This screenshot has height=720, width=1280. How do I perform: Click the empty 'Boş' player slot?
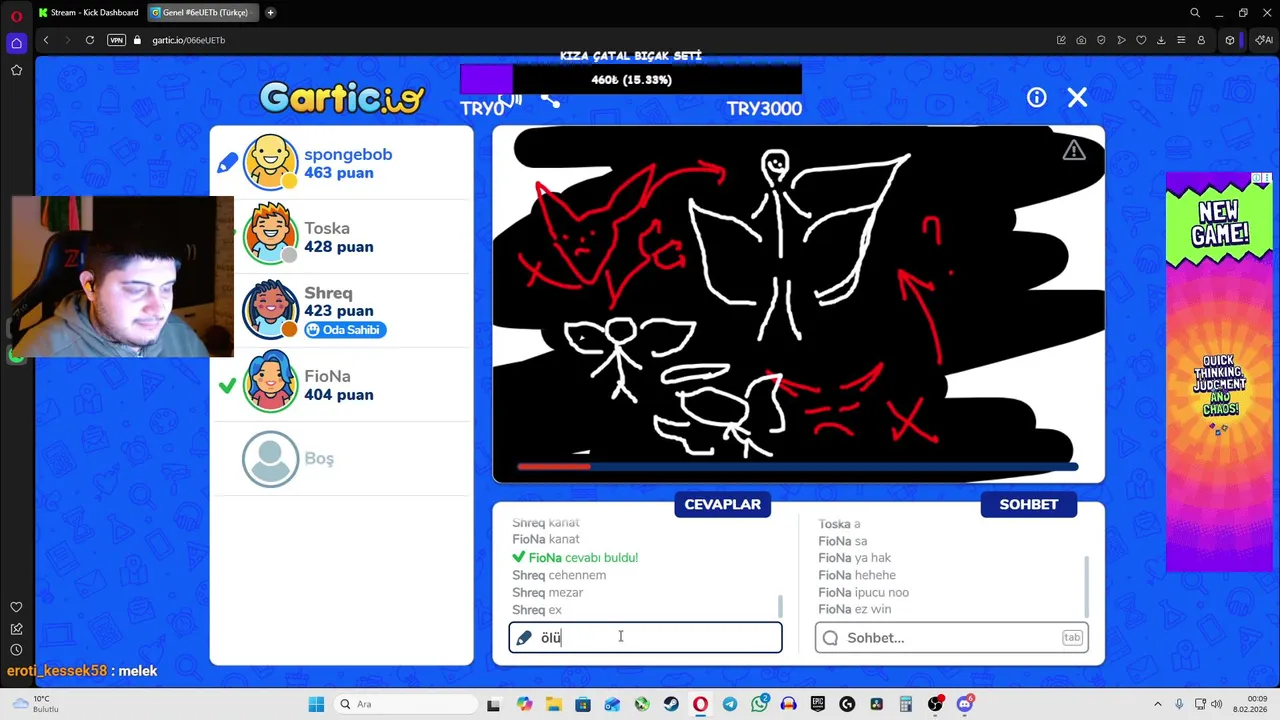click(342, 458)
